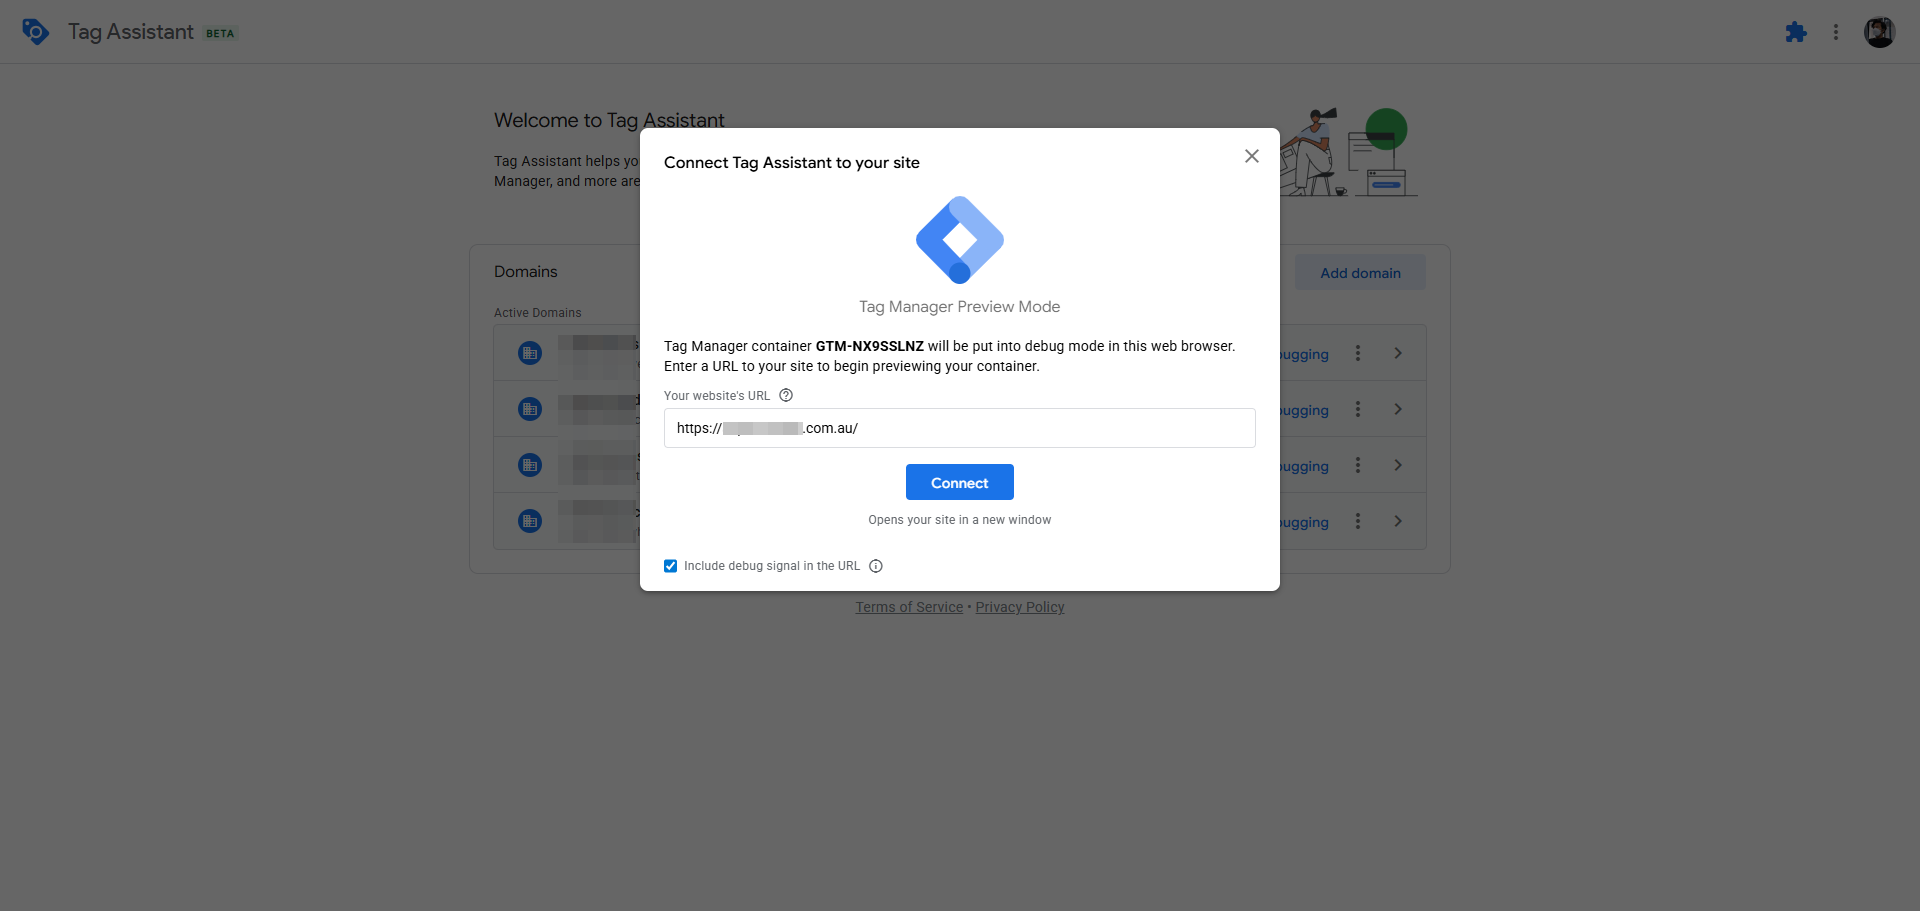
Task: Expand fourth domain row chevron
Action: coord(1398,521)
